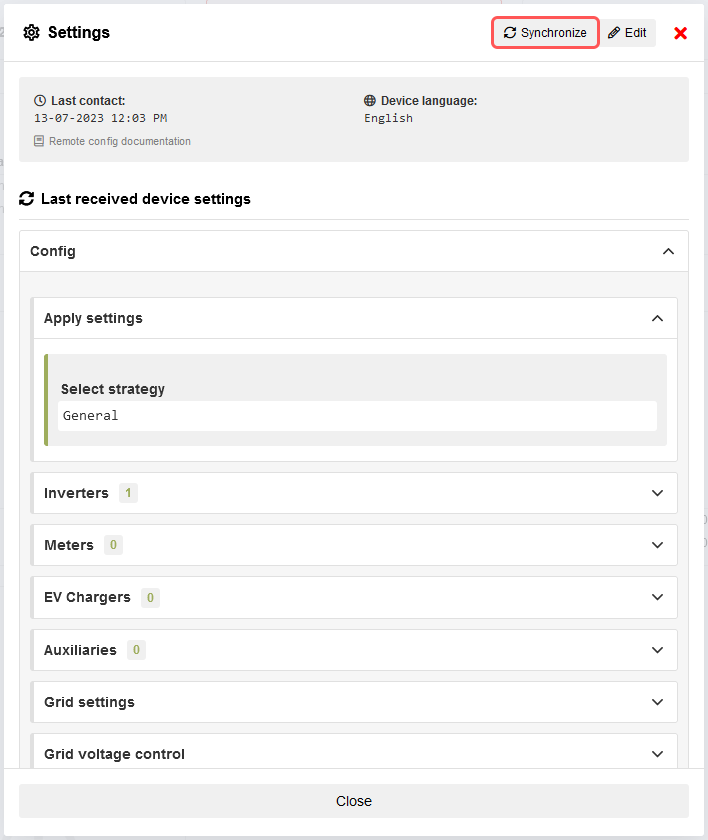This screenshot has width=708, height=840.
Task: Open the Remote config documentation link
Action: [119, 142]
